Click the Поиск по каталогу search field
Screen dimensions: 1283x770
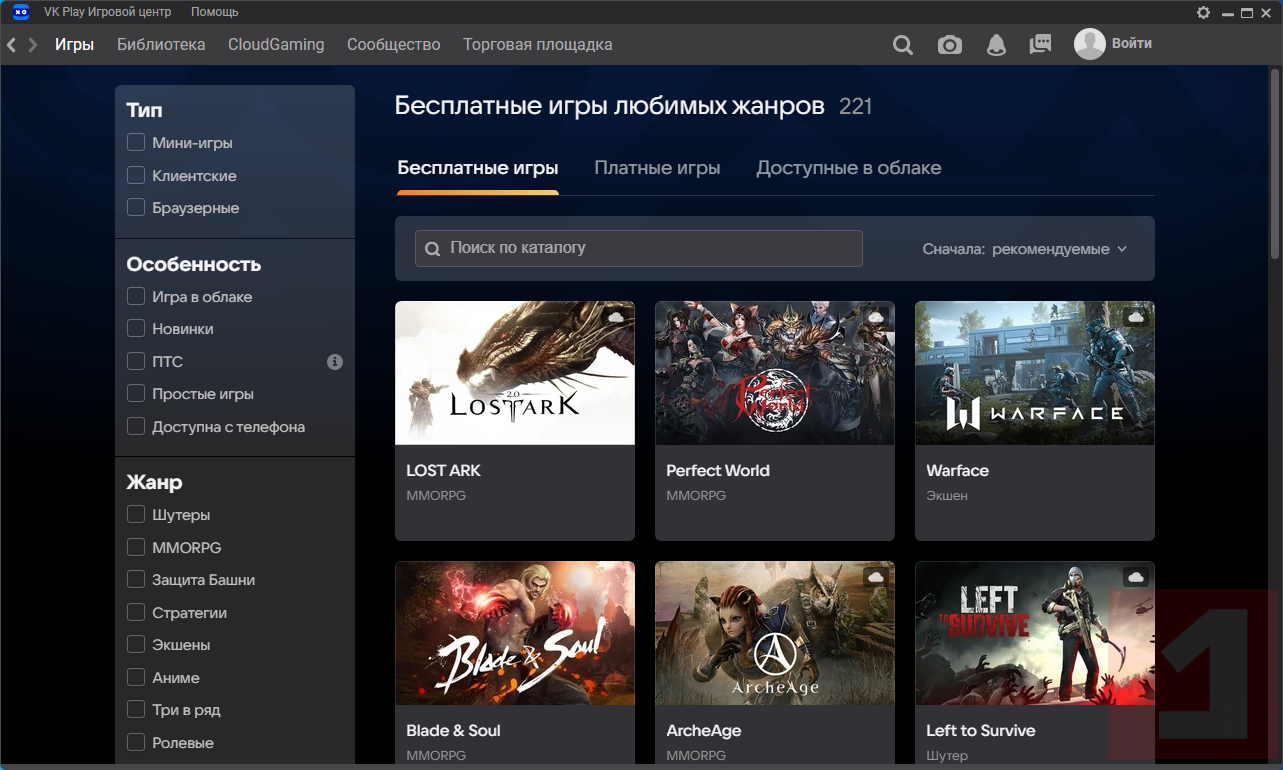click(639, 249)
